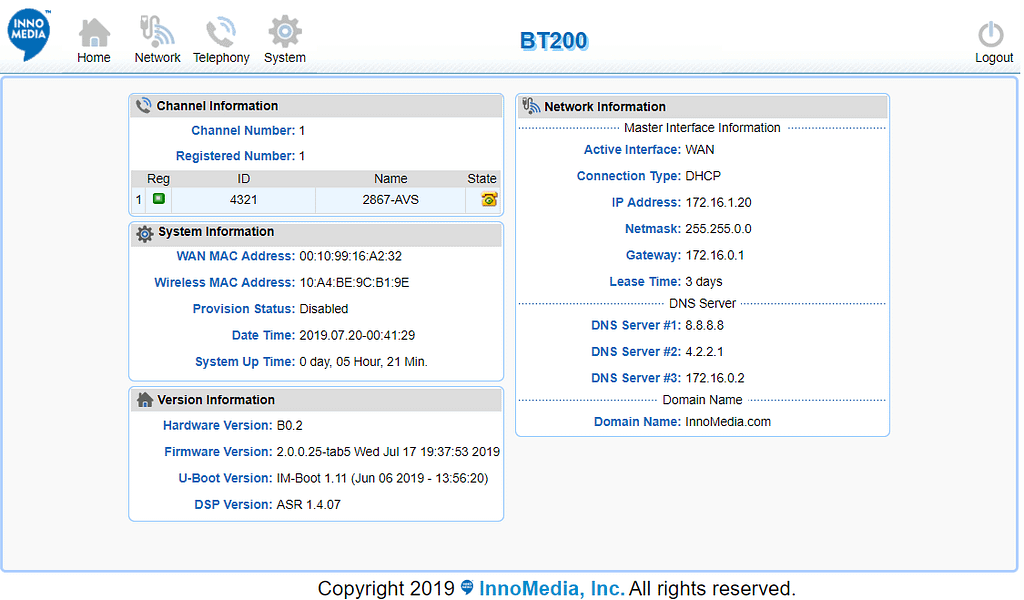This screenshot has width=1024, height=600.
Task: Click the Logout power icon
Action: [991, 35]
